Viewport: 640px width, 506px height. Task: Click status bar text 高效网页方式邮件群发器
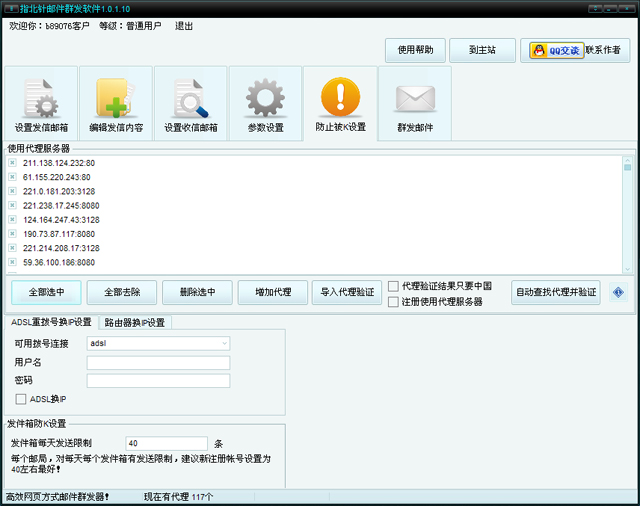point(58,497)
